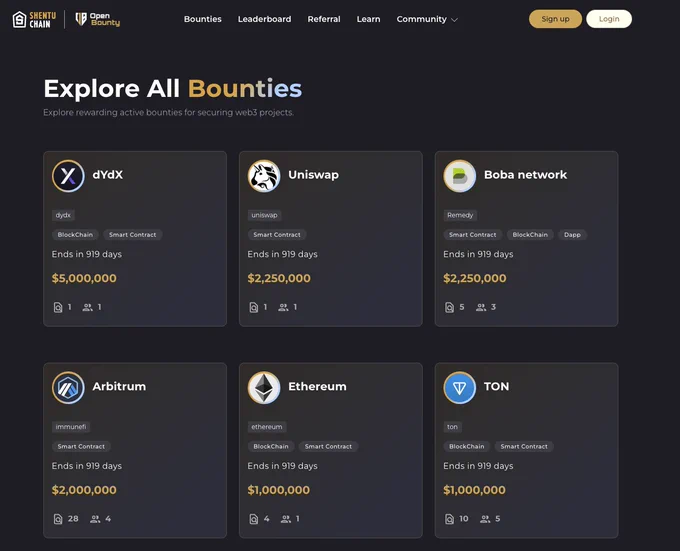
Task: Select Smart Contract tag on Arbitrum card
Action: click(x=82, y=446)
